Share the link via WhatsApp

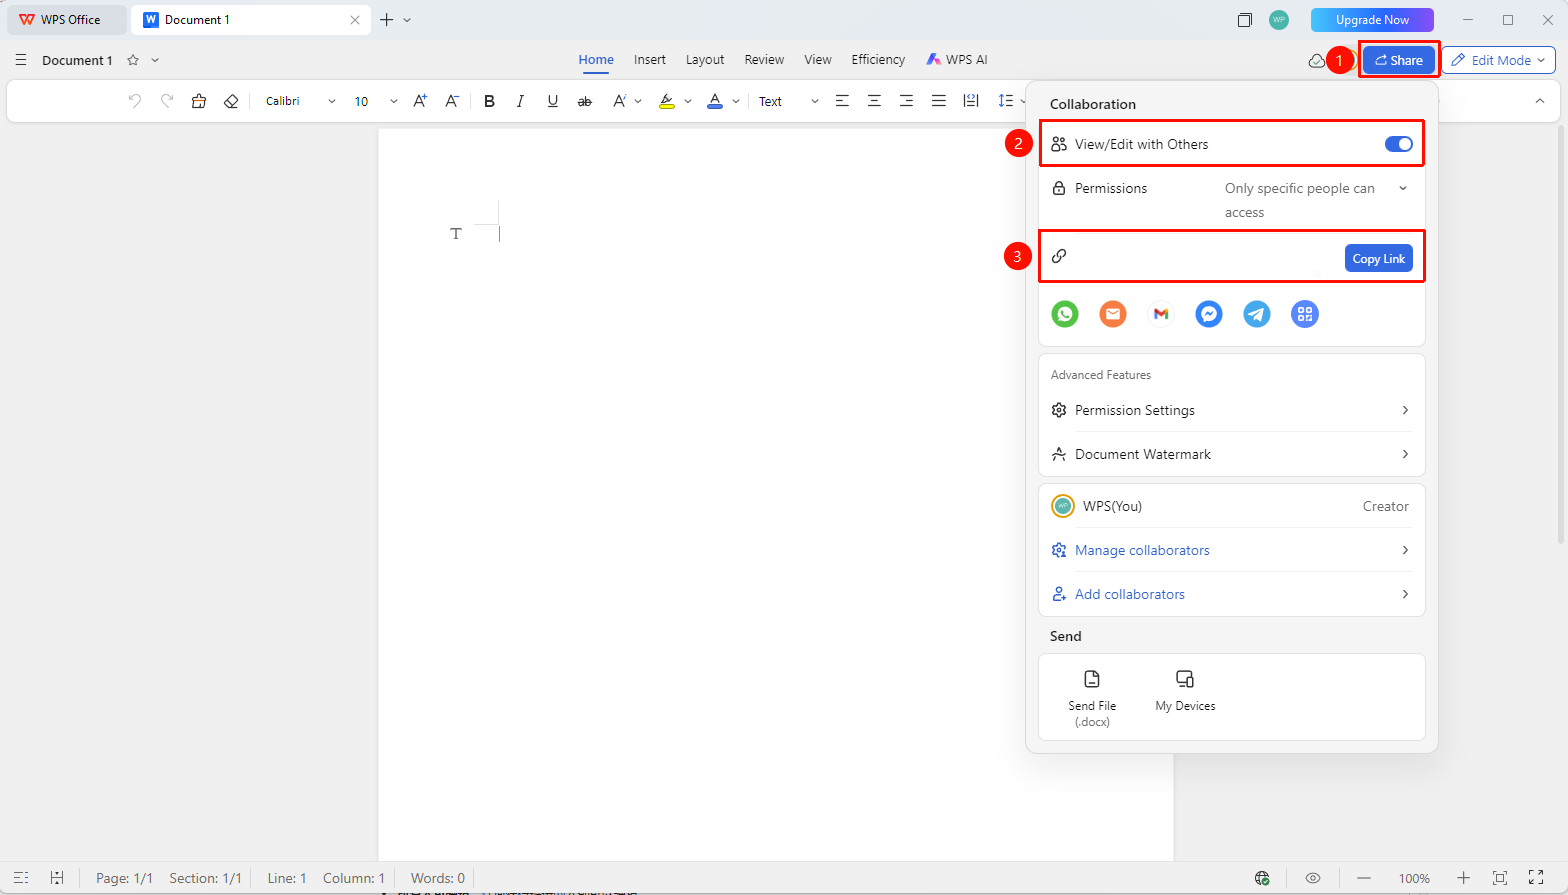1065,314
